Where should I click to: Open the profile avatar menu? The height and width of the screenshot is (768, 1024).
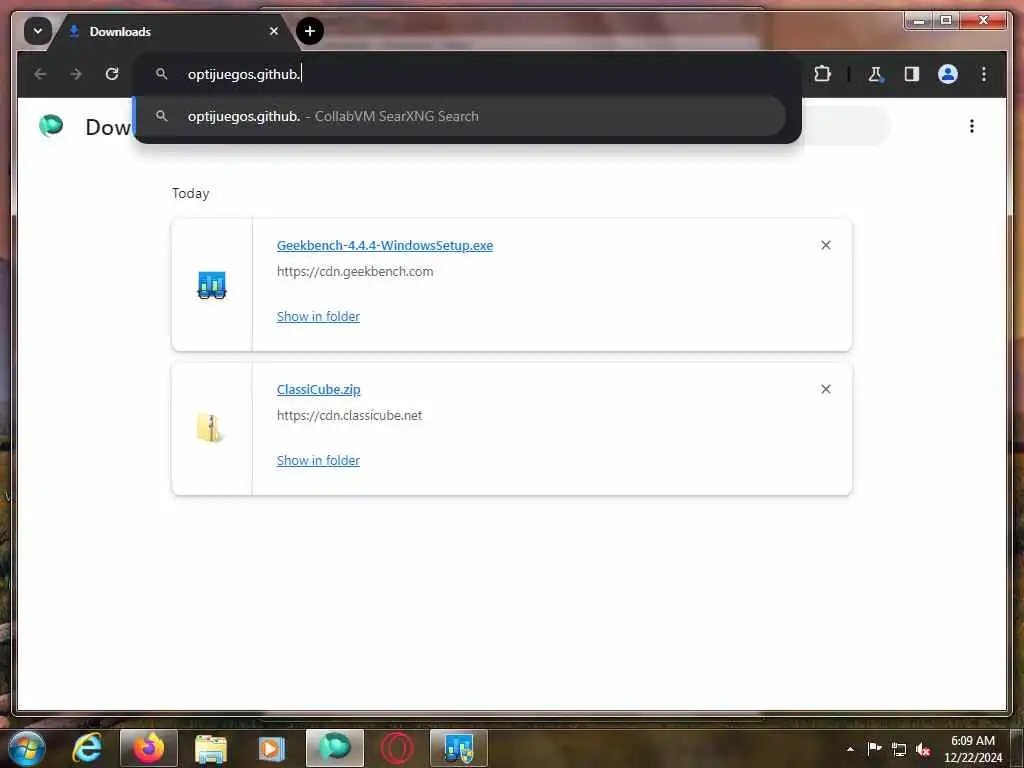coord(948,74)
